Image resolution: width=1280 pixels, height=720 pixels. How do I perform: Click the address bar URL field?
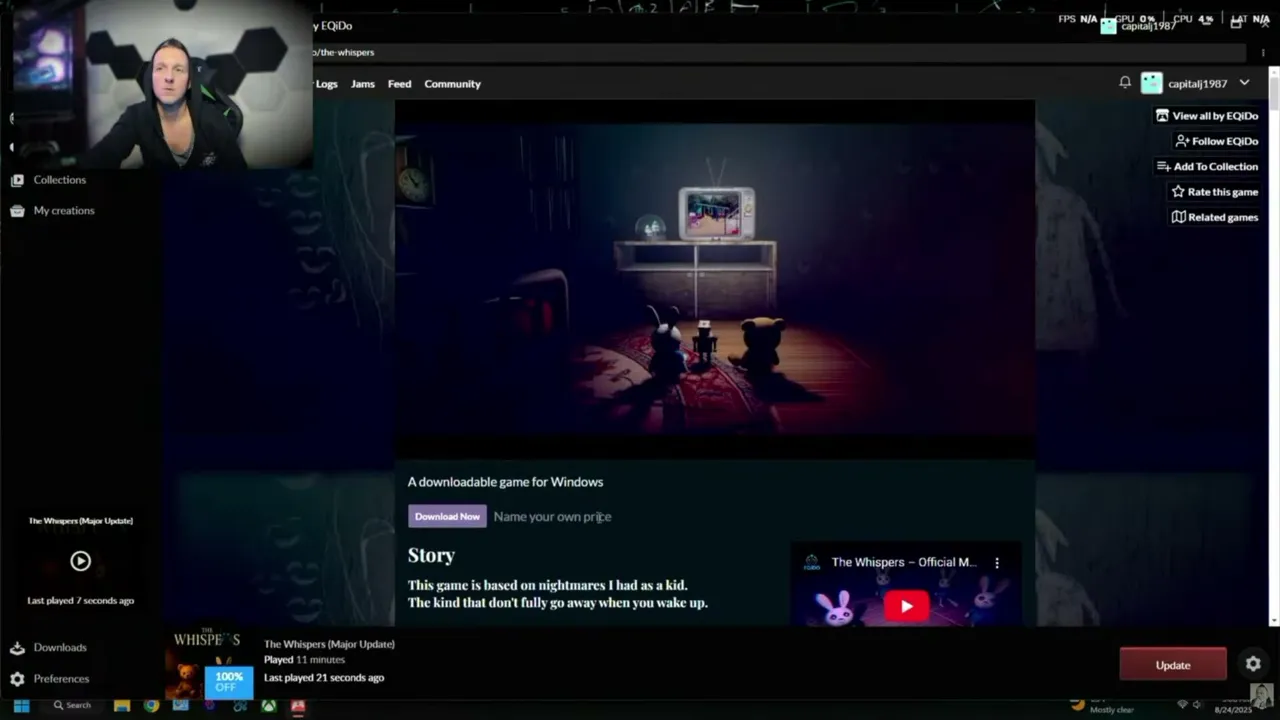[780, 52]
